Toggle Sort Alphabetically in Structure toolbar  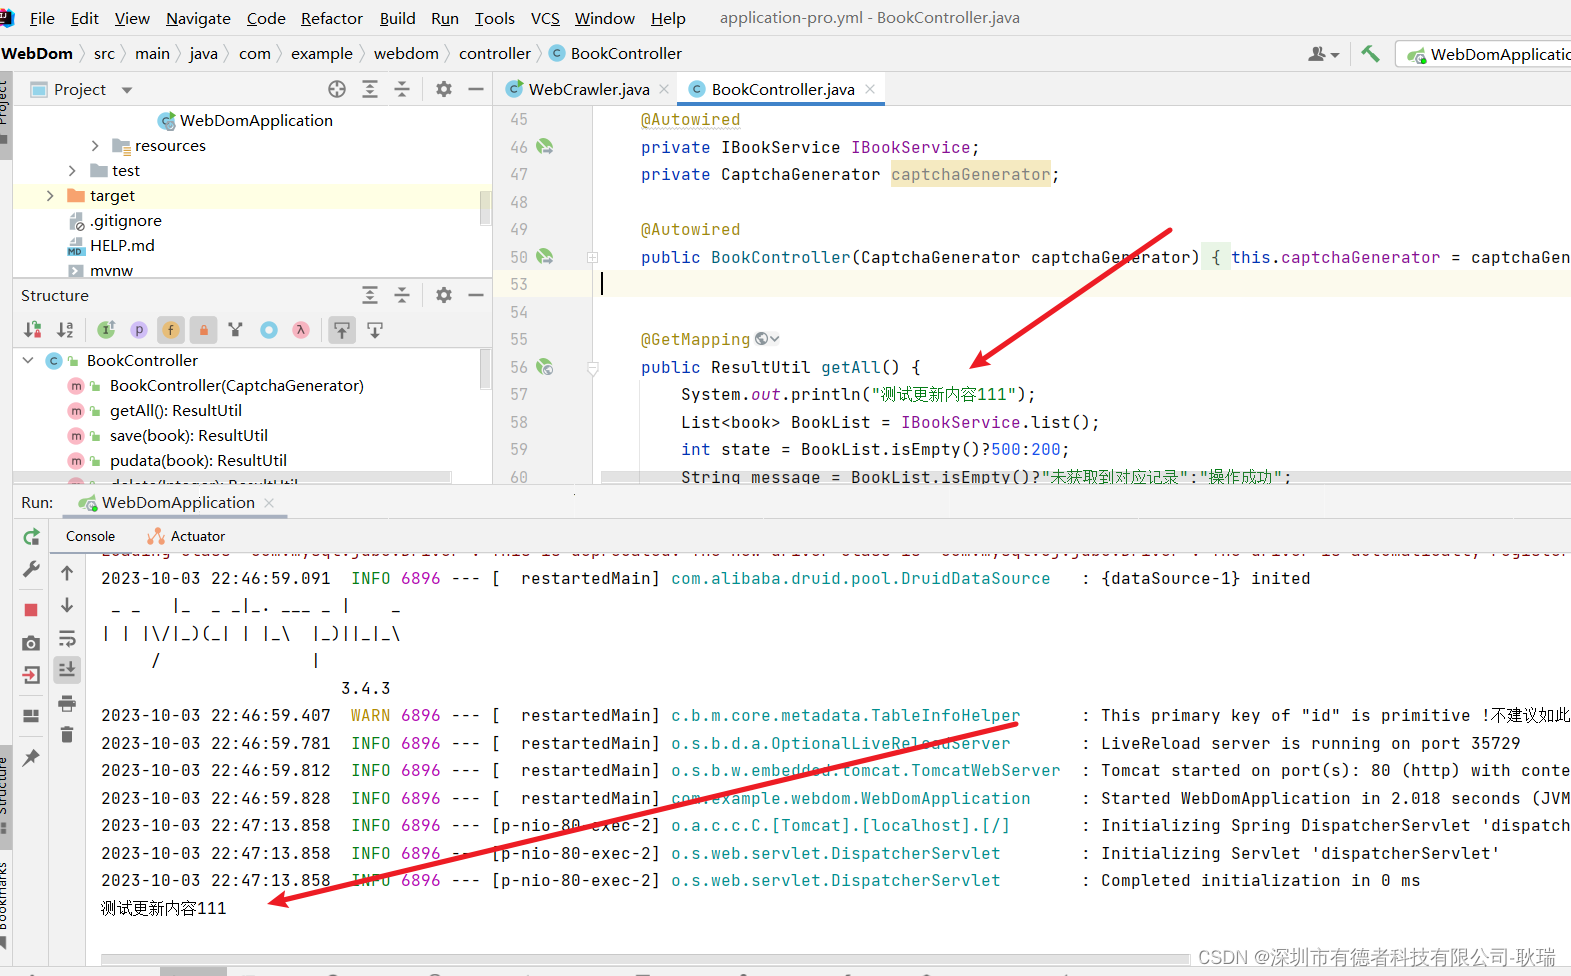click(65, 330)
